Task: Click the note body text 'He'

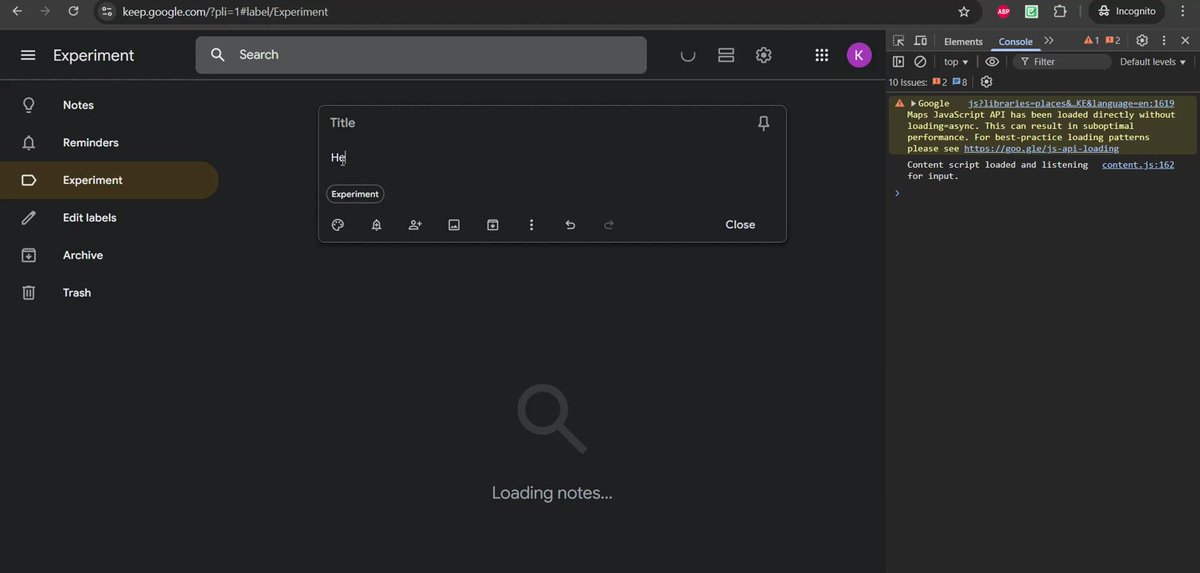Action: [x=338, y=157]
